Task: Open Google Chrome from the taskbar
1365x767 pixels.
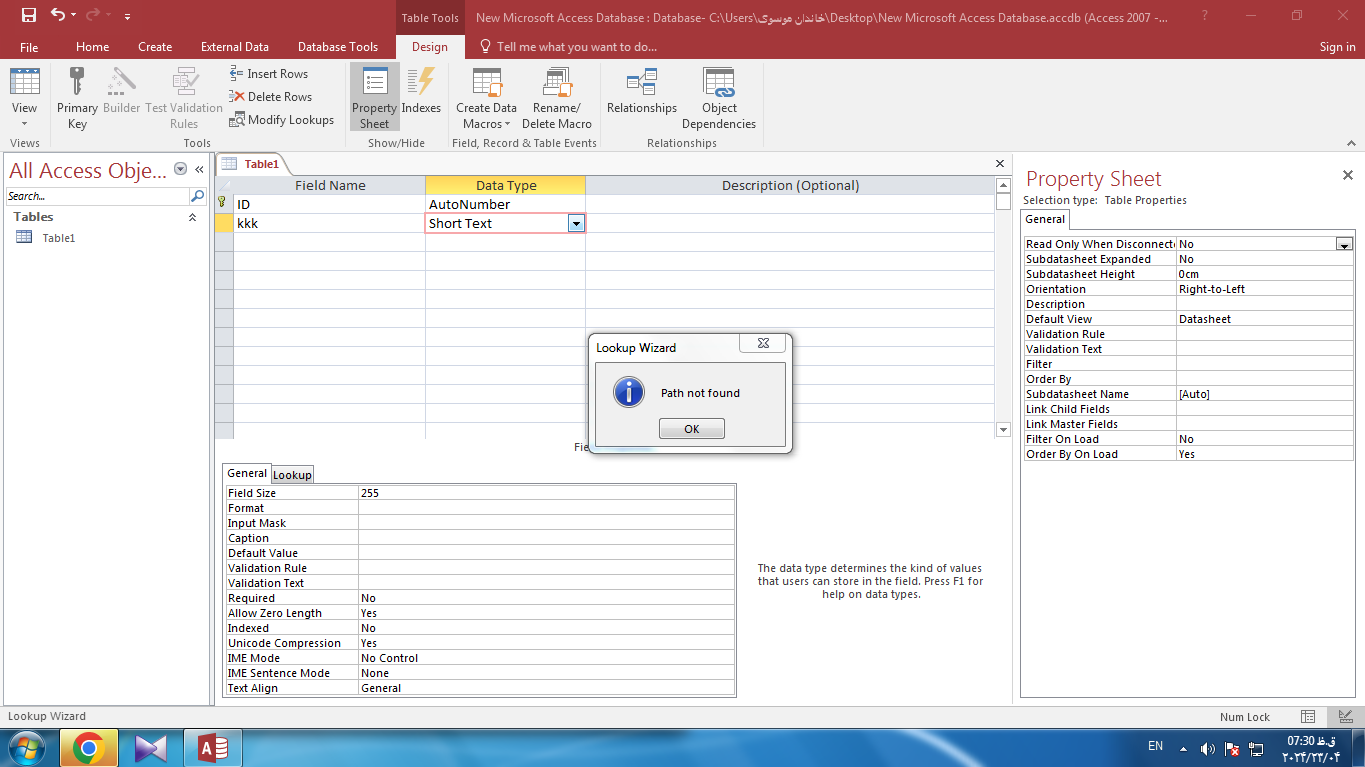Action: point(89,748)
